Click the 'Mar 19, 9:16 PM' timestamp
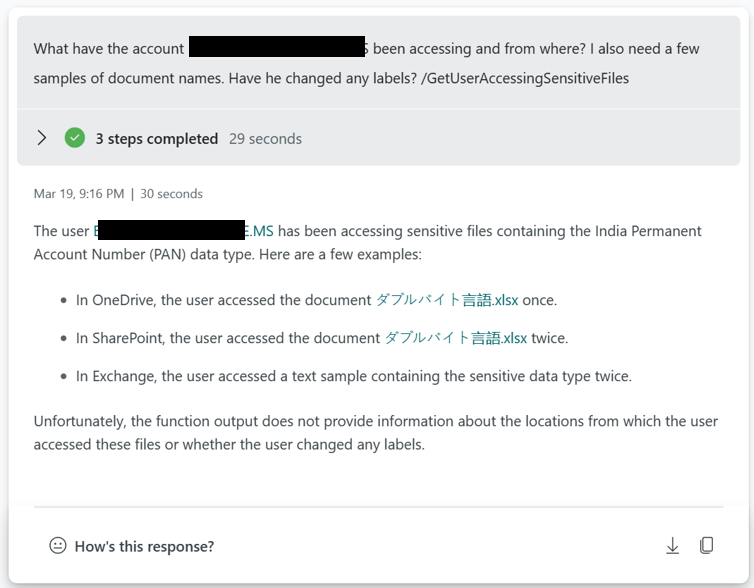The width and height of the screenshot is (754, 588). [x=79, y=194]
